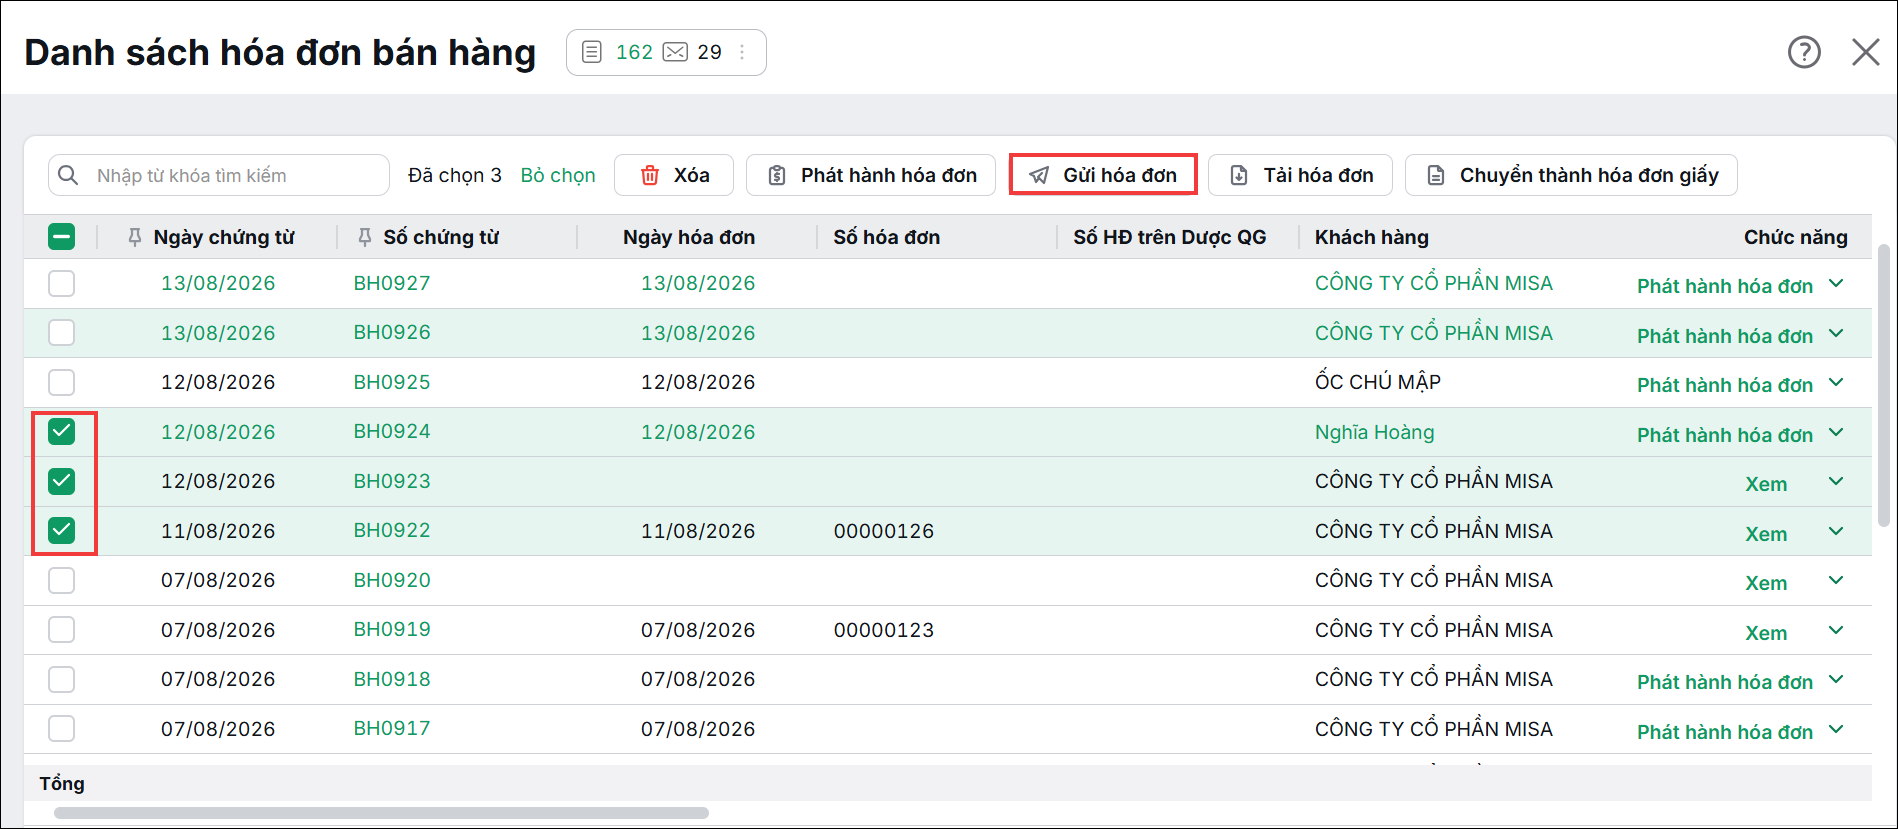Screen dimensions: 1898x829
Task: Open voucher number BH0922
Action: click(x=392, y=530)
